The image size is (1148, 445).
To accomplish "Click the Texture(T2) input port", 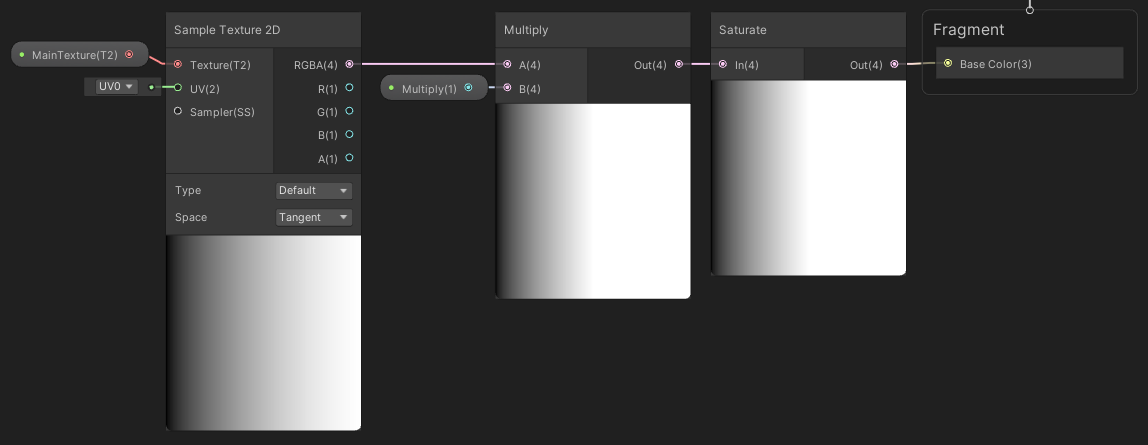I will 178,64.
